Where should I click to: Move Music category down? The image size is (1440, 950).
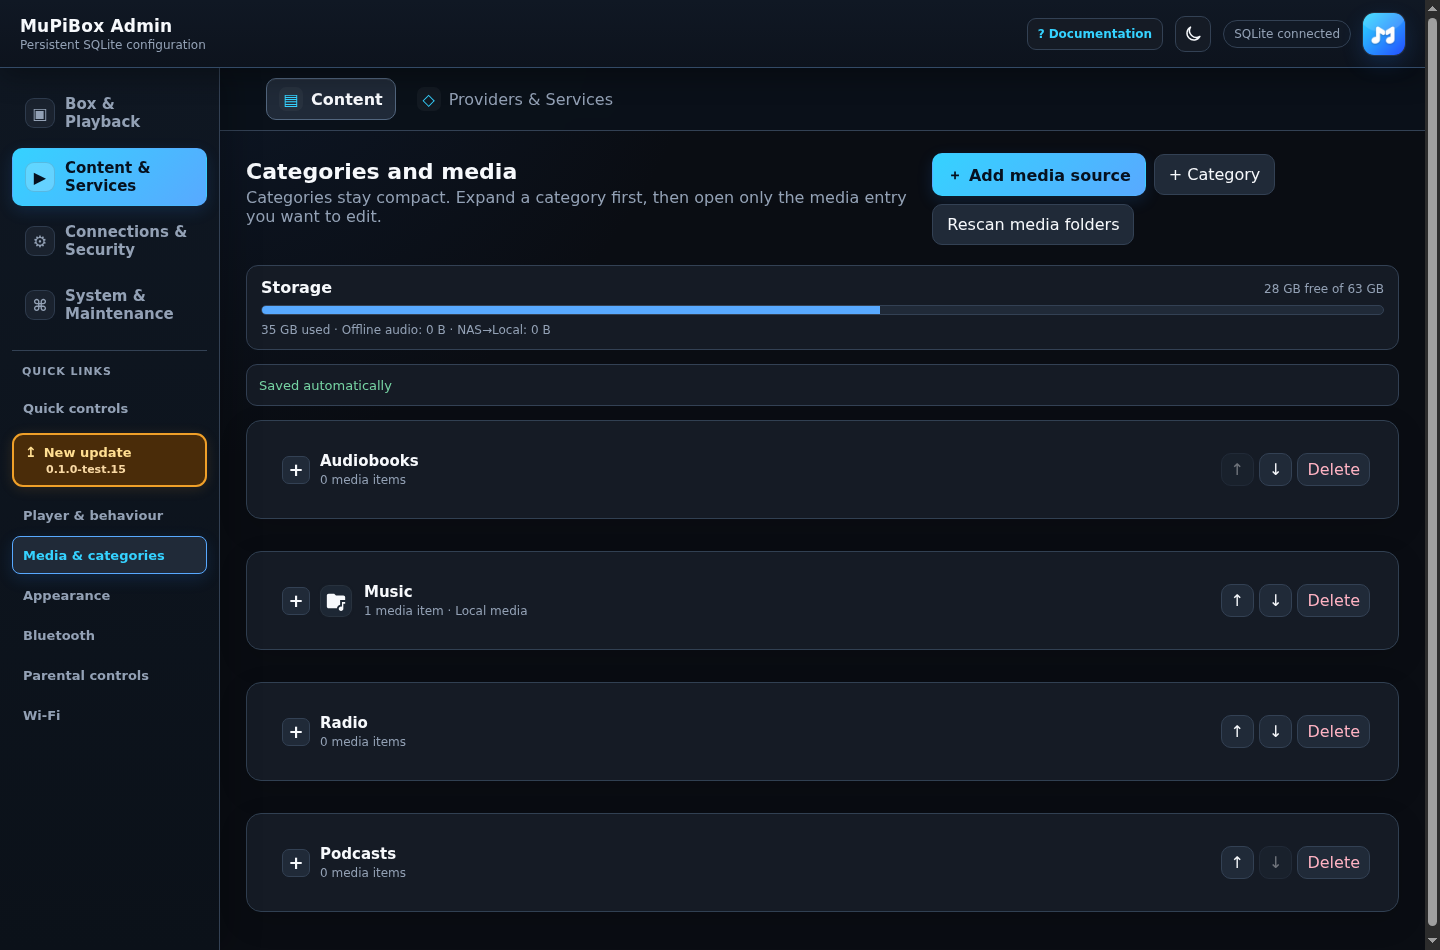click(x=1275, y=601)
